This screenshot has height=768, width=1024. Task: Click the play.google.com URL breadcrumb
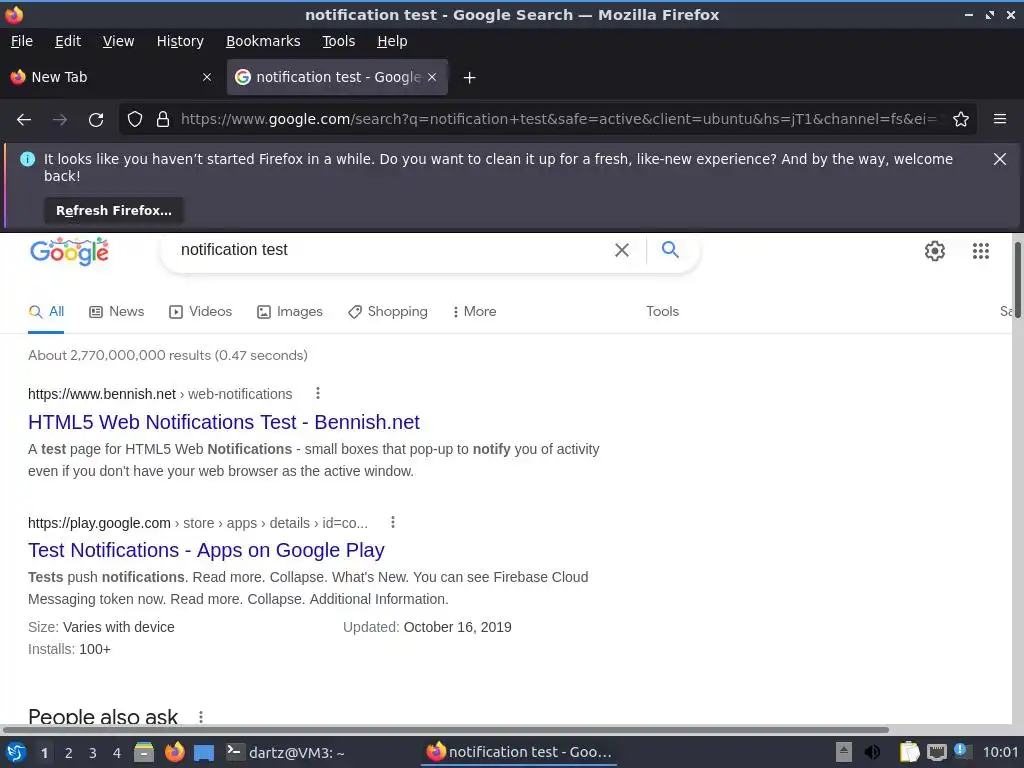coord(198,523)
